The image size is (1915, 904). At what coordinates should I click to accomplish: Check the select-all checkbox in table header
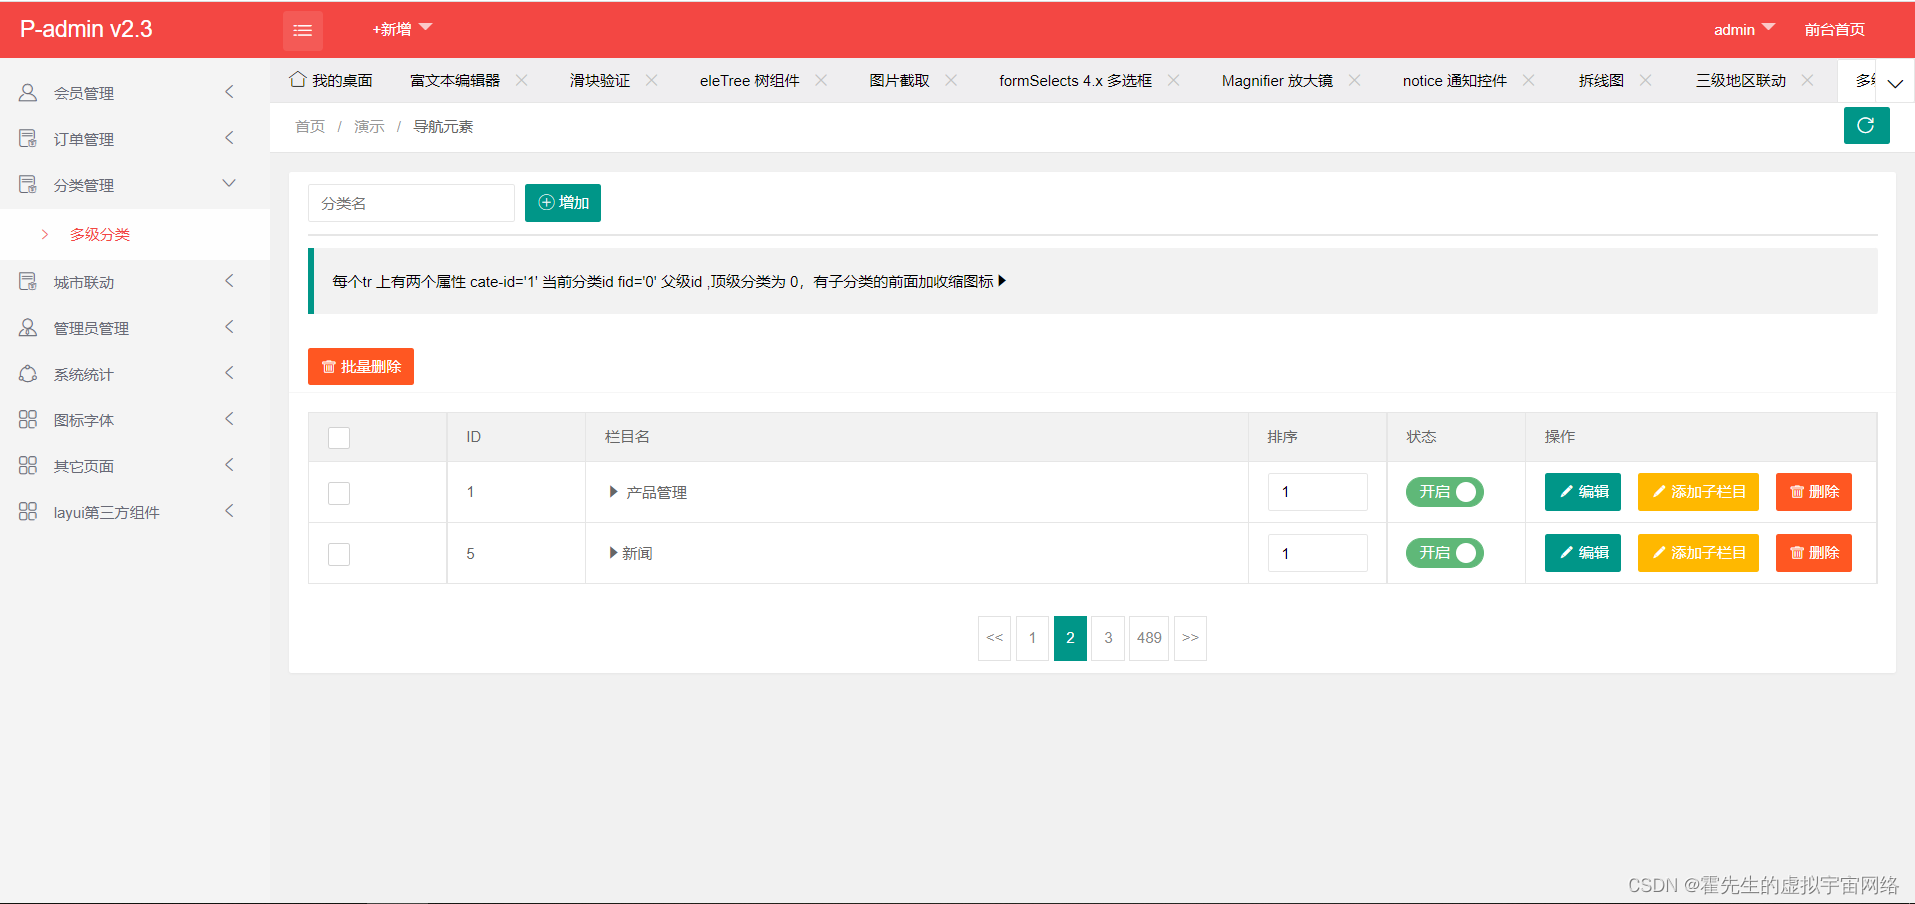click(338, 437)
